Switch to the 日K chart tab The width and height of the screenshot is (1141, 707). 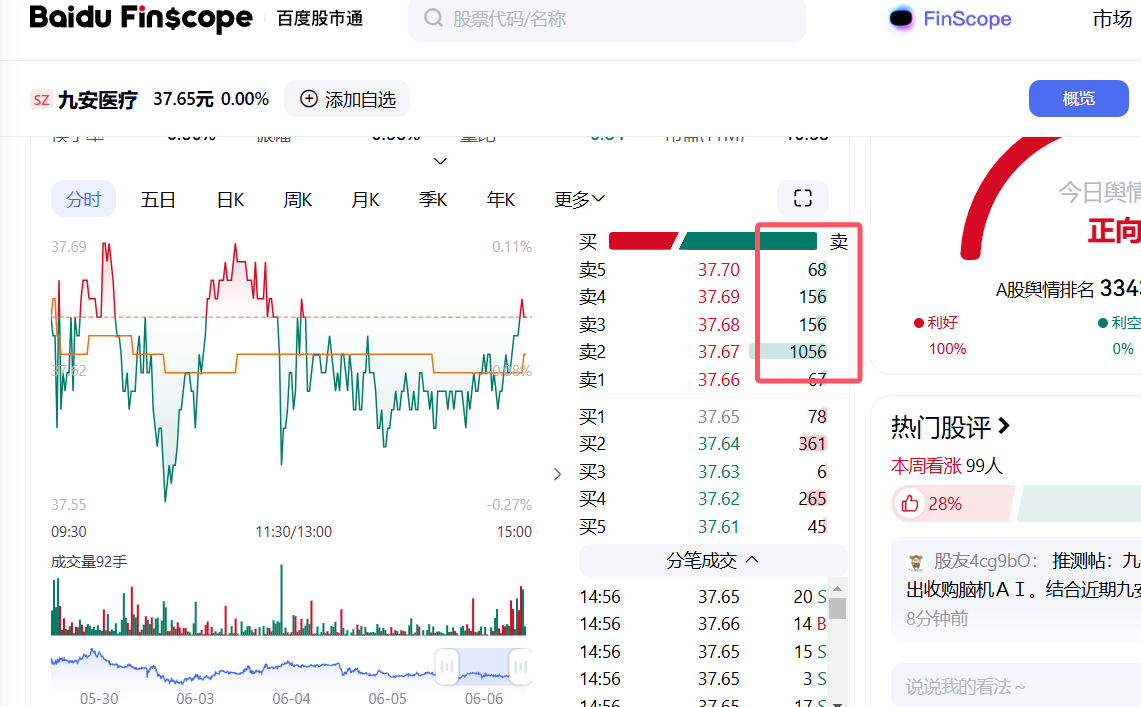tap(231, 199)
